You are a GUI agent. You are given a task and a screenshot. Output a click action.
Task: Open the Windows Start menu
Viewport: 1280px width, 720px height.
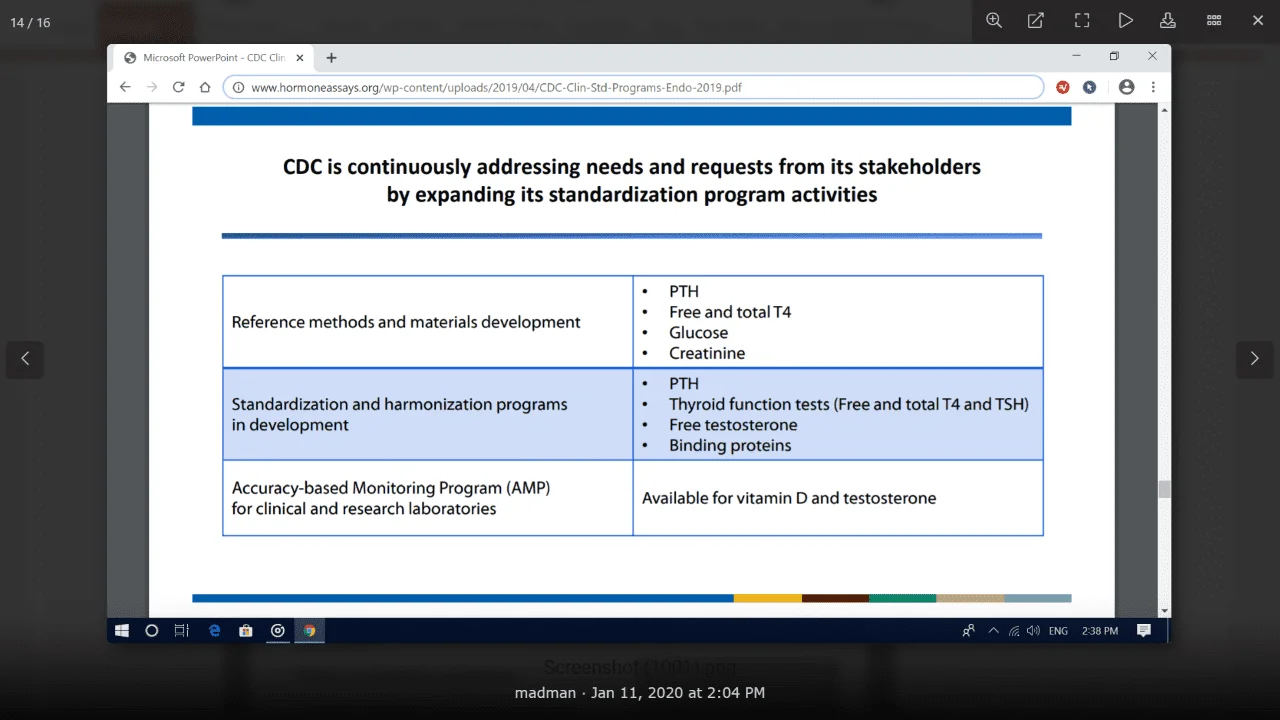click(122, 631)
